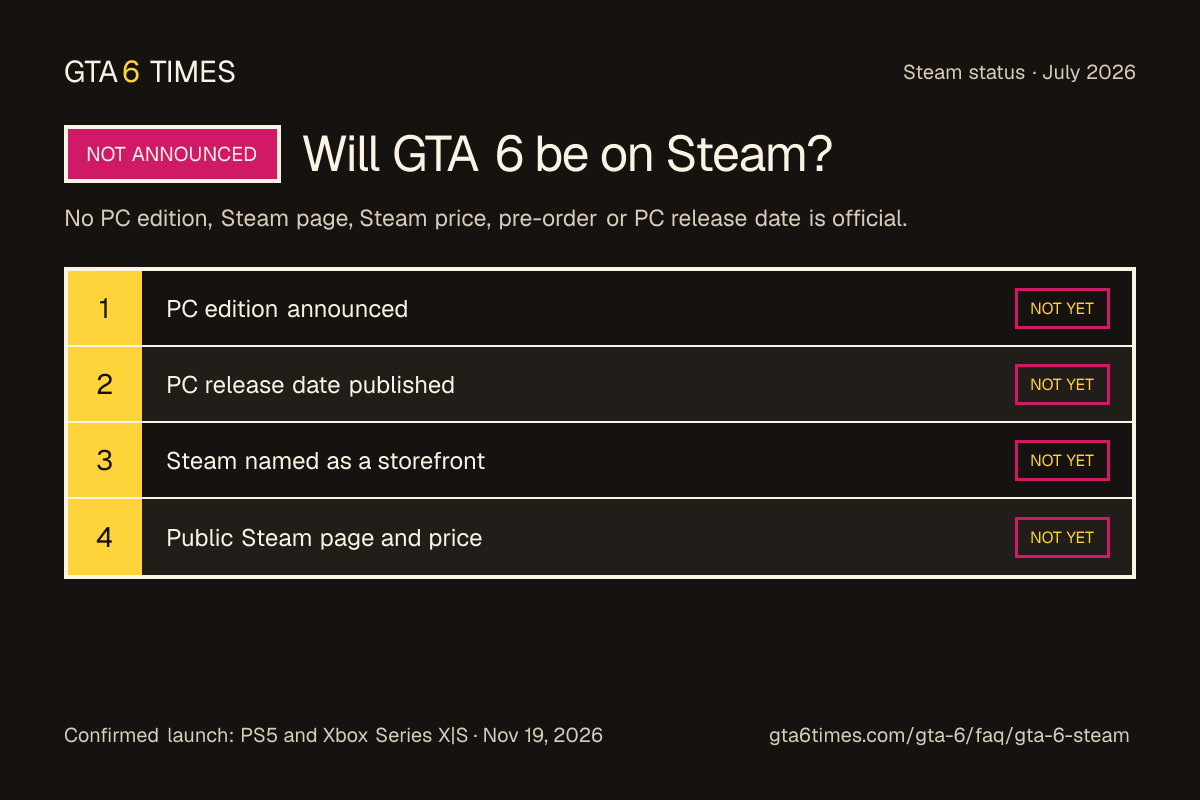Open the gta6times.com/gta-6/faq/gta-6-steam link
The width and height of the screenshot is (1200, 800).
(949, 735)
